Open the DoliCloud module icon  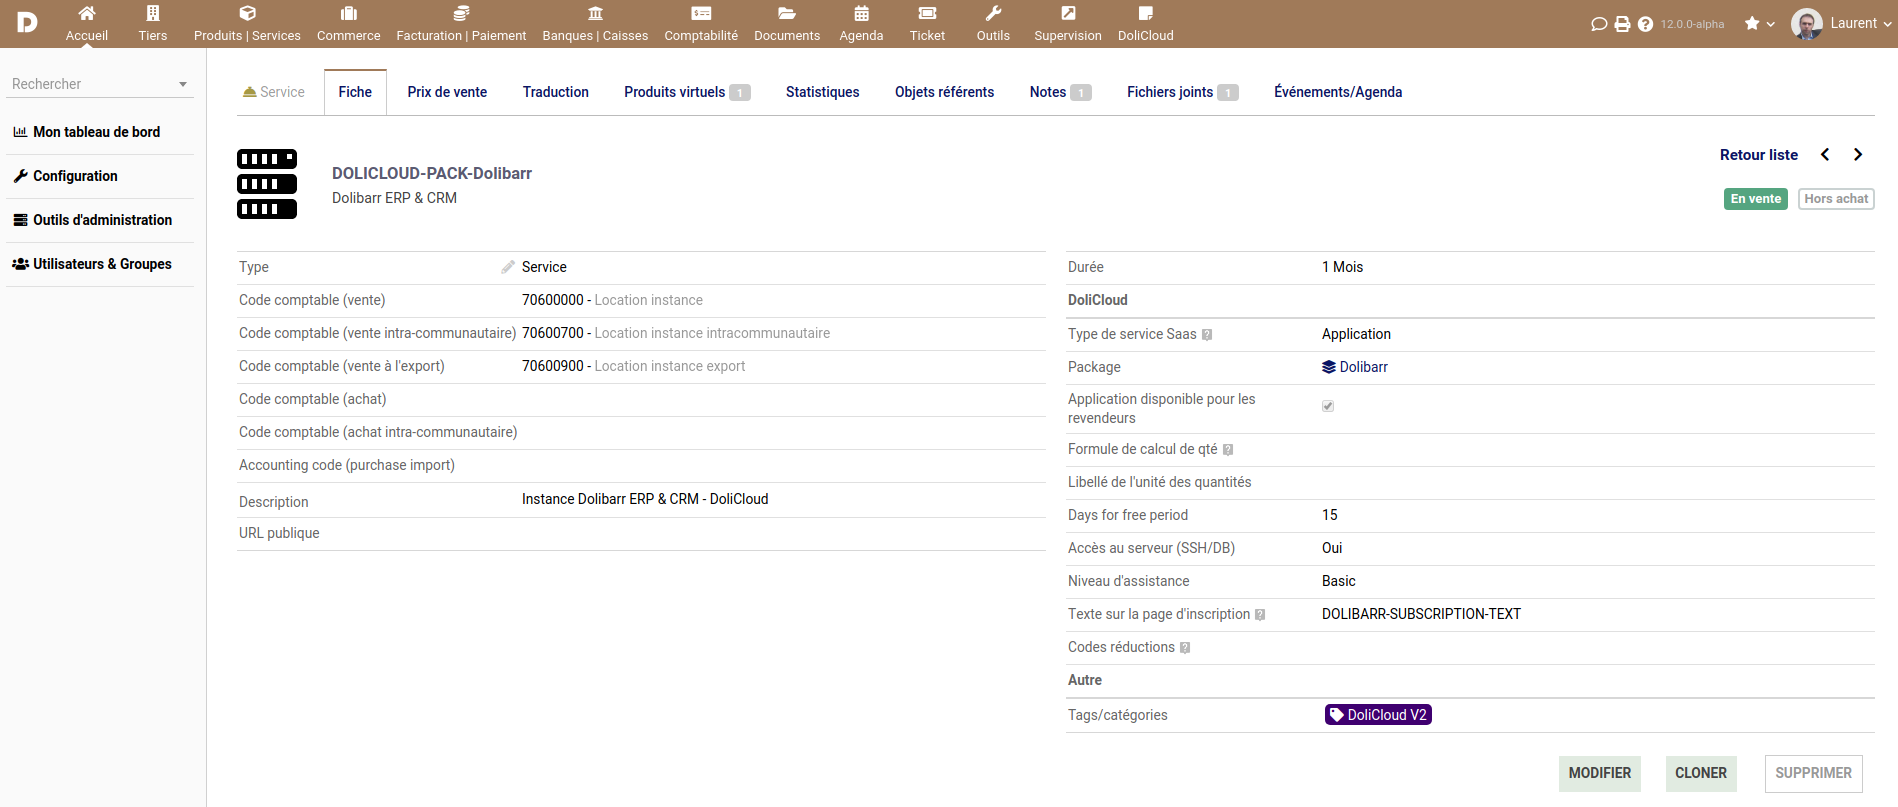click(x=1146, y=13)
